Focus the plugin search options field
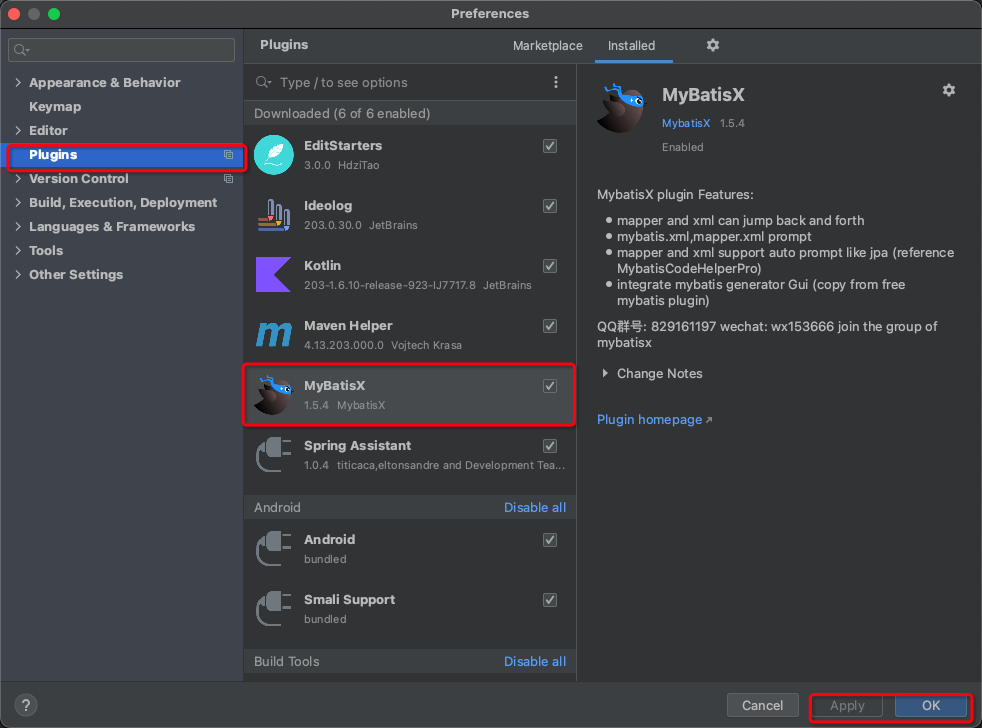The image size is (982, 728). point(401,82)
